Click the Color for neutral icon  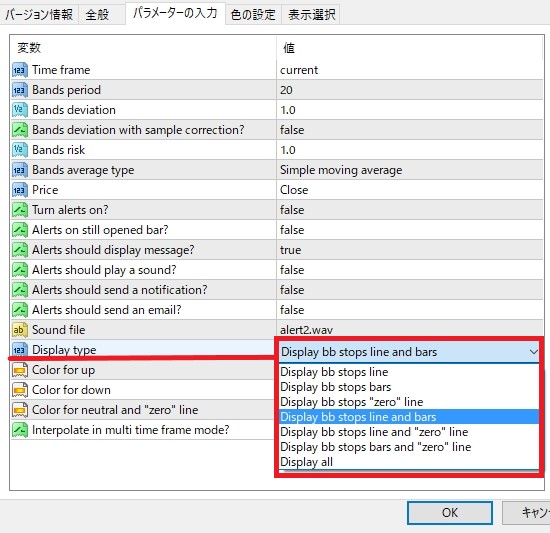coord(20,410)
